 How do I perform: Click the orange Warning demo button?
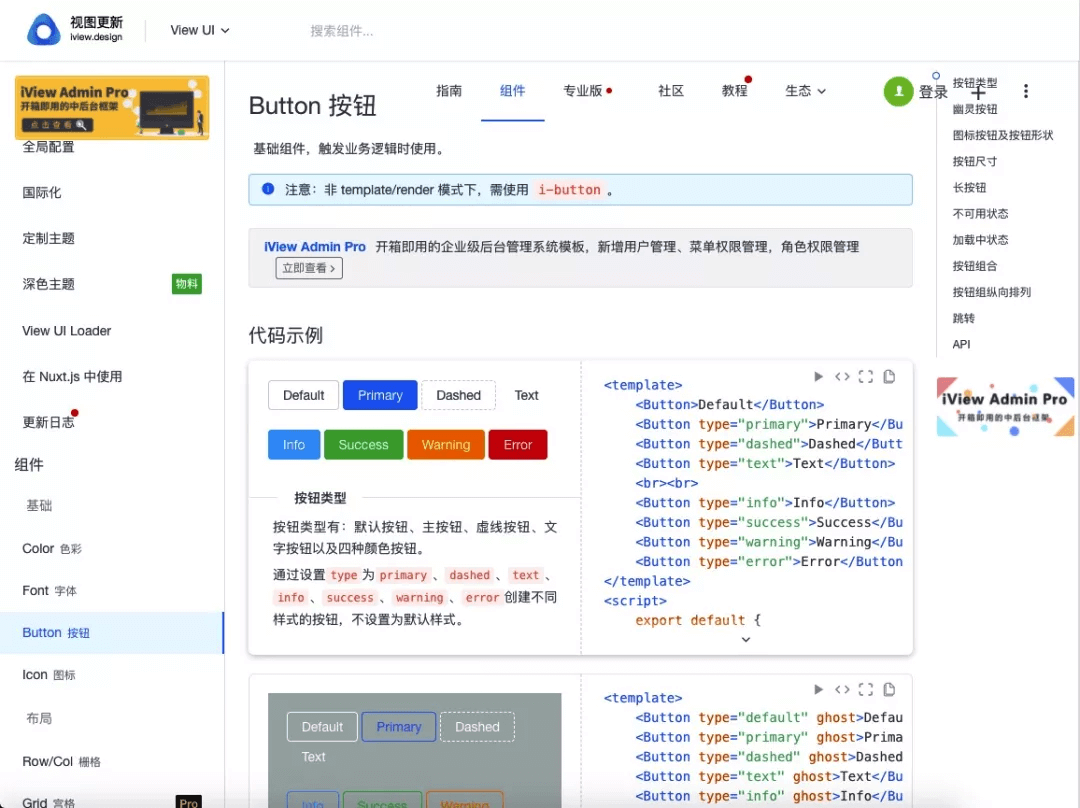pos(446,445)
